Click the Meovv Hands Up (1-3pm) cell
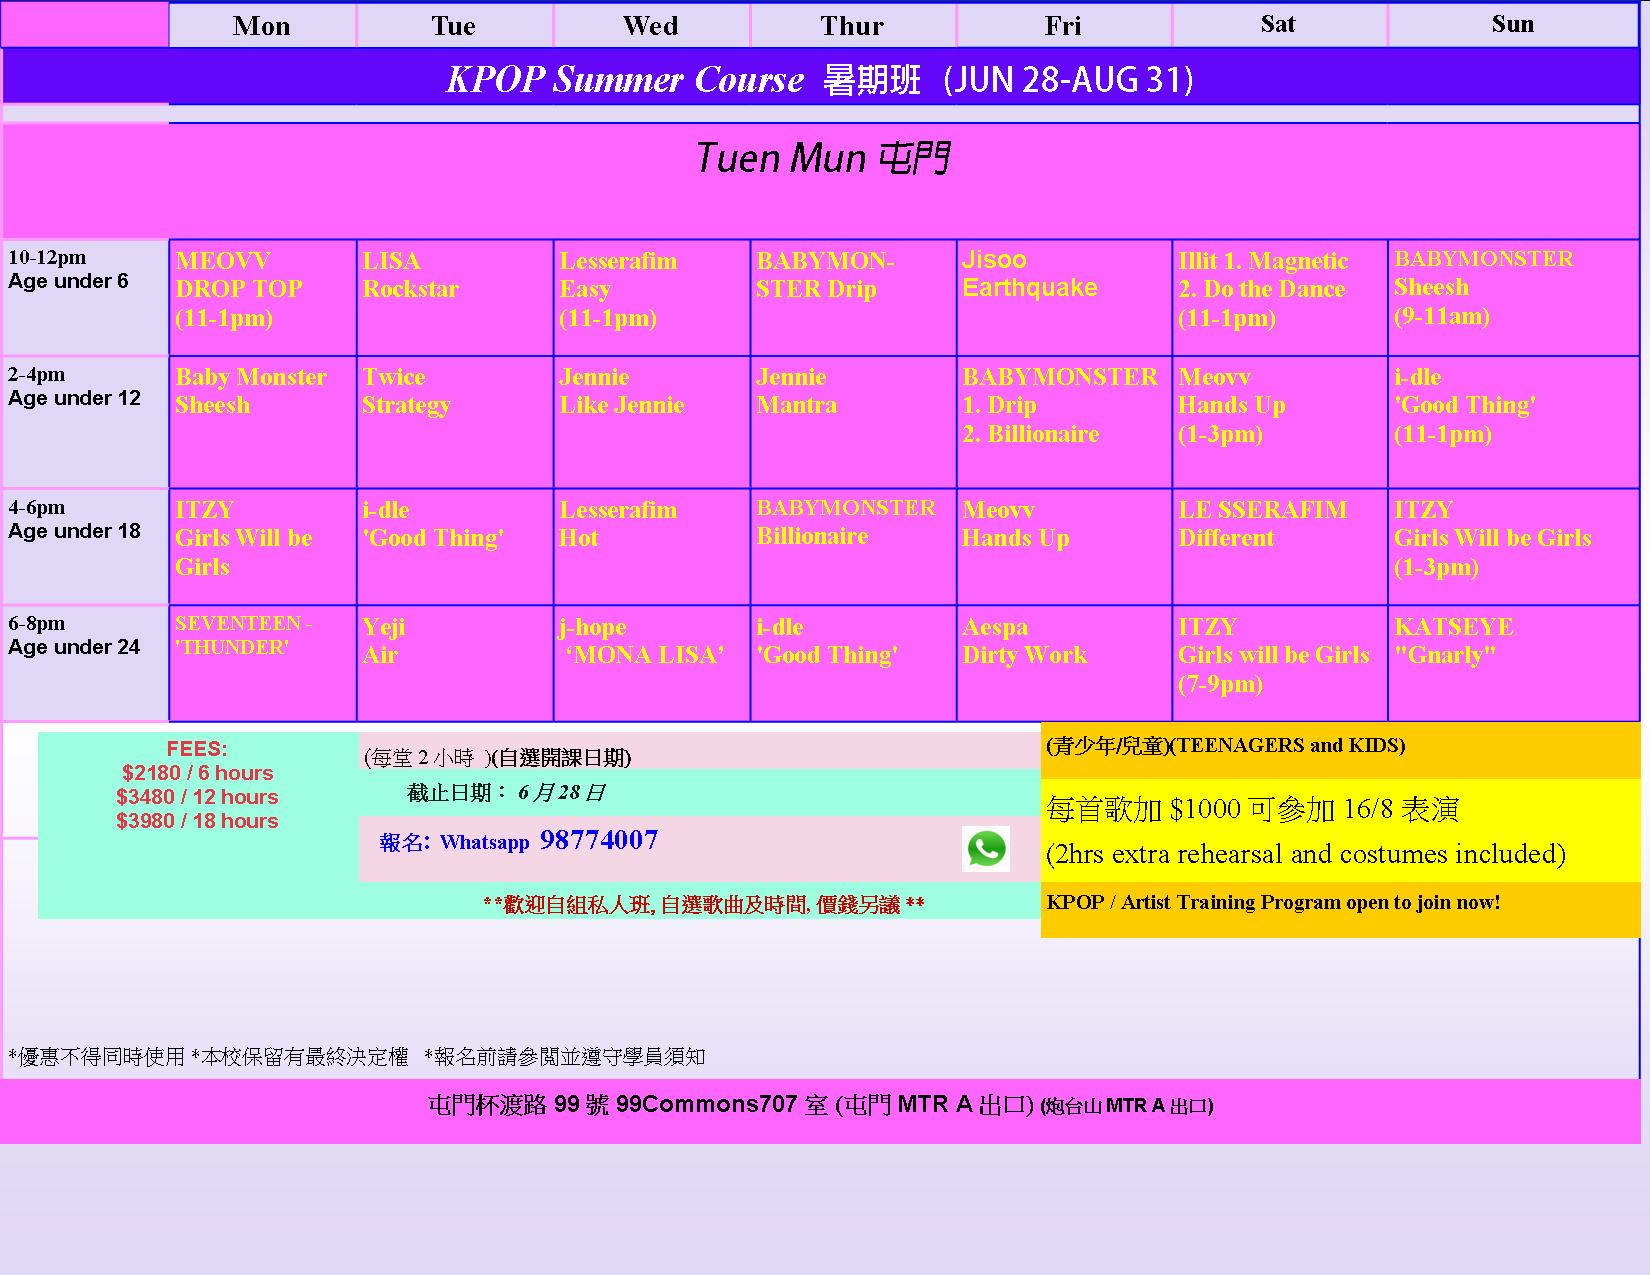The image size is (1650, 1275). [x=1280, y=422]
